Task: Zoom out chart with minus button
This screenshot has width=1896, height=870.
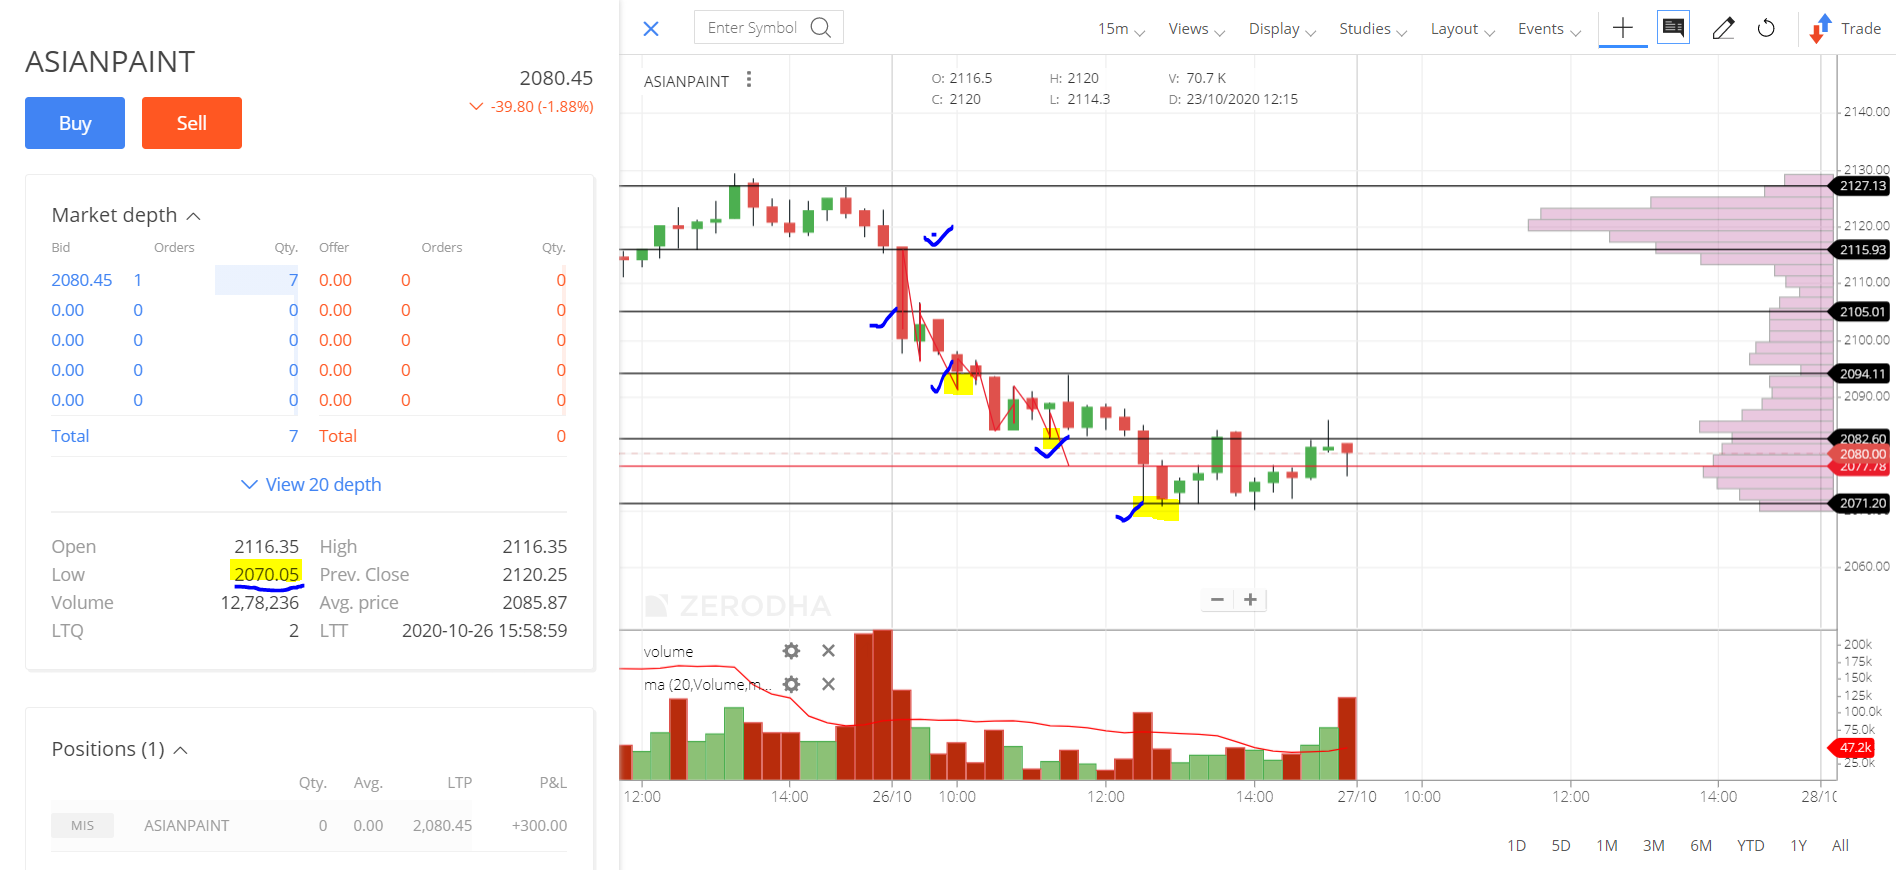Action: 1217,600
